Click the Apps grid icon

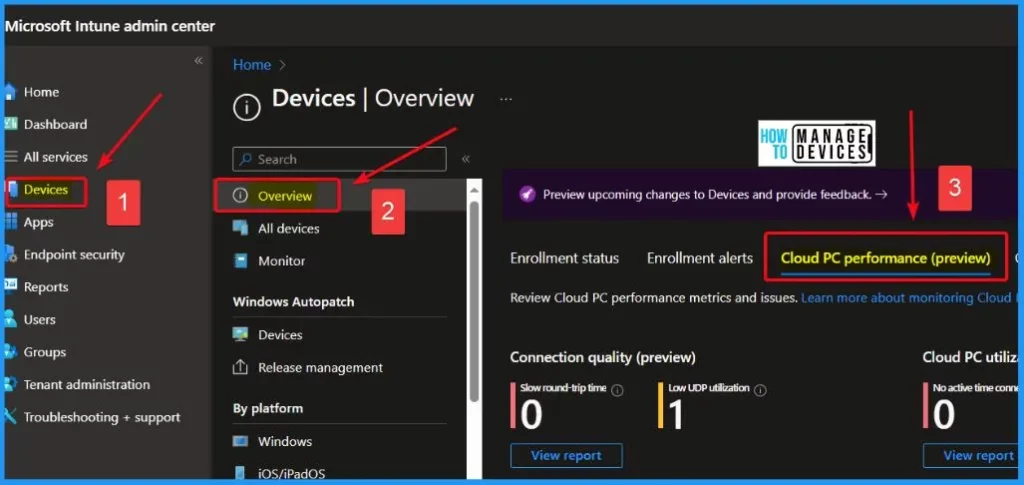click(10, 222)
